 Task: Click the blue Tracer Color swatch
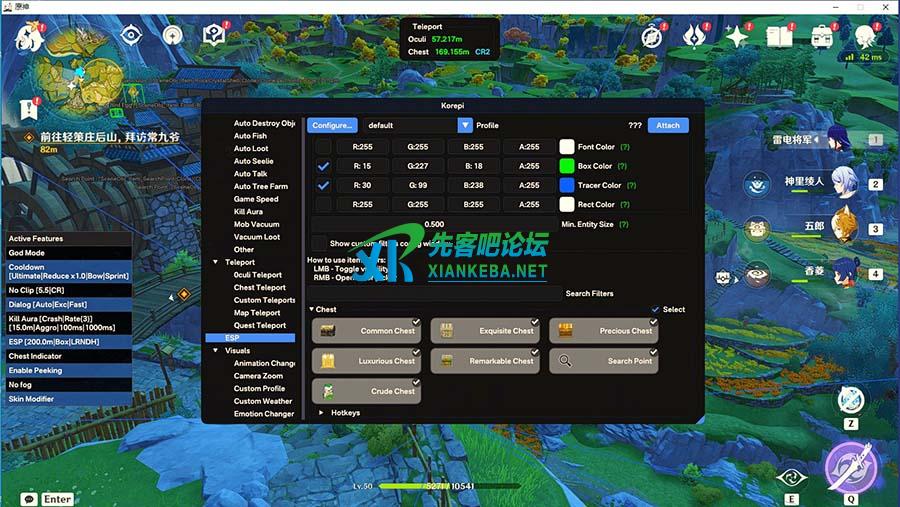[567, 185]
